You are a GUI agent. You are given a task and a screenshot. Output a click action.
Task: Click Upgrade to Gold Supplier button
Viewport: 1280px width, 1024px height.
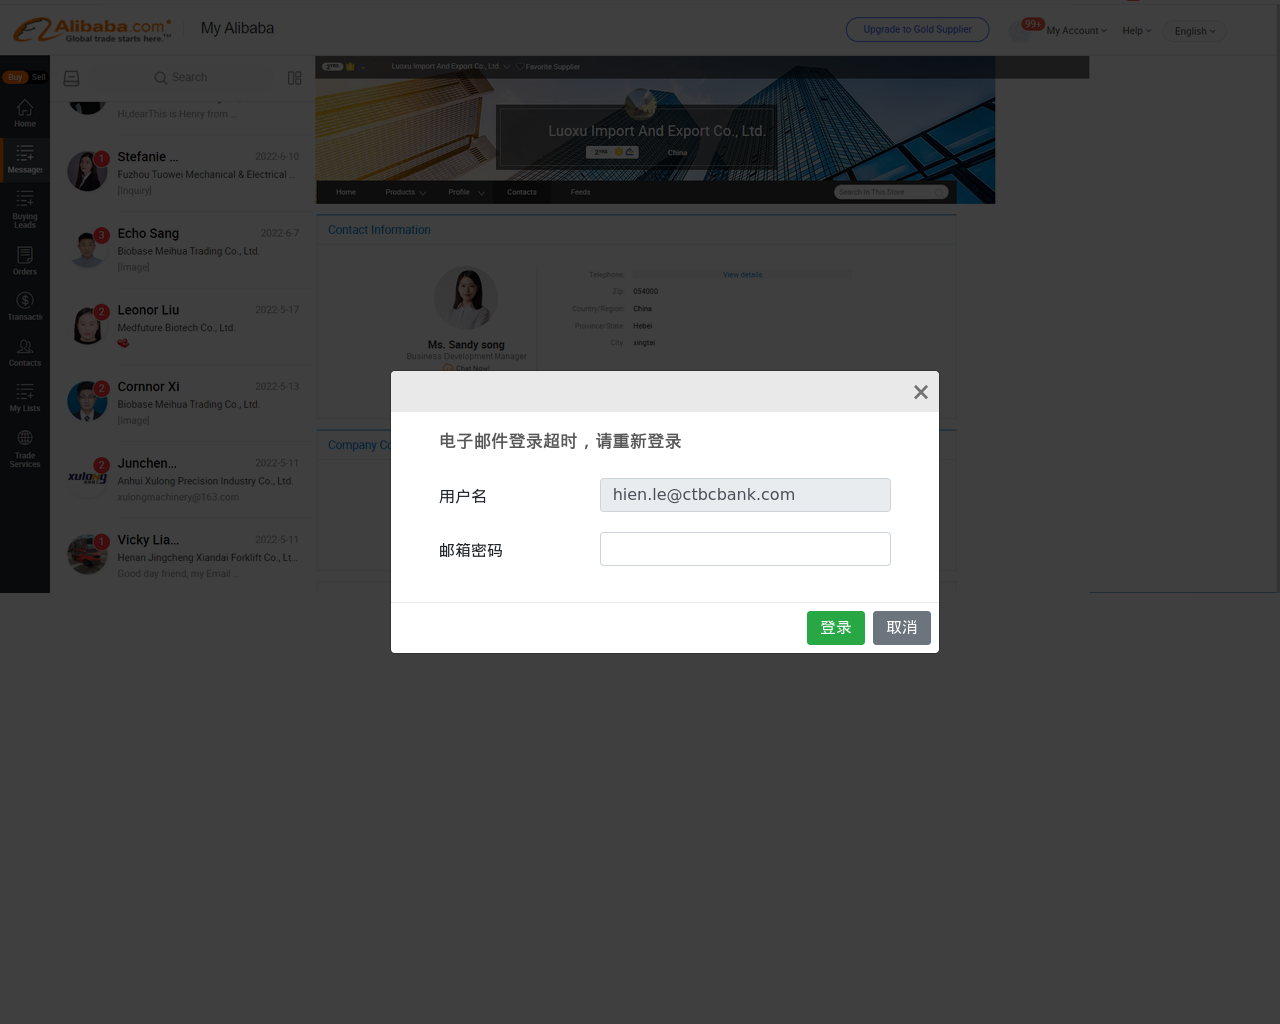pyautogui.click(x=917, y=30)
